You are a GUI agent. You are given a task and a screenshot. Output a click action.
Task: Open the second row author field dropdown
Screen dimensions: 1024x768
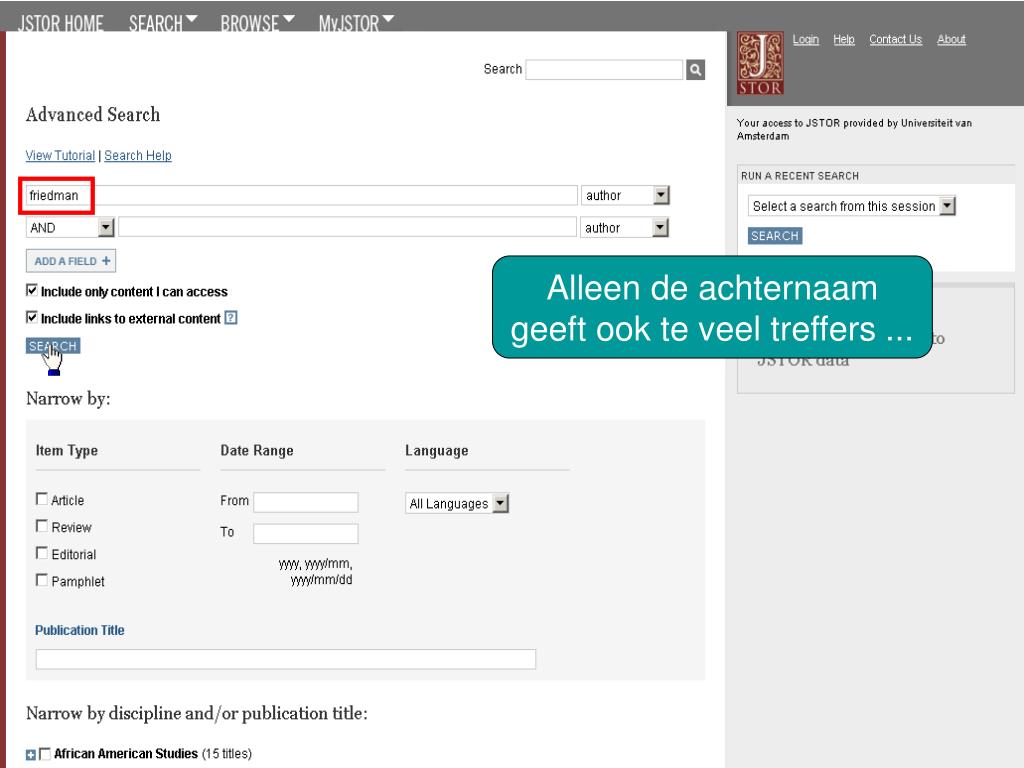click(625, 227)
